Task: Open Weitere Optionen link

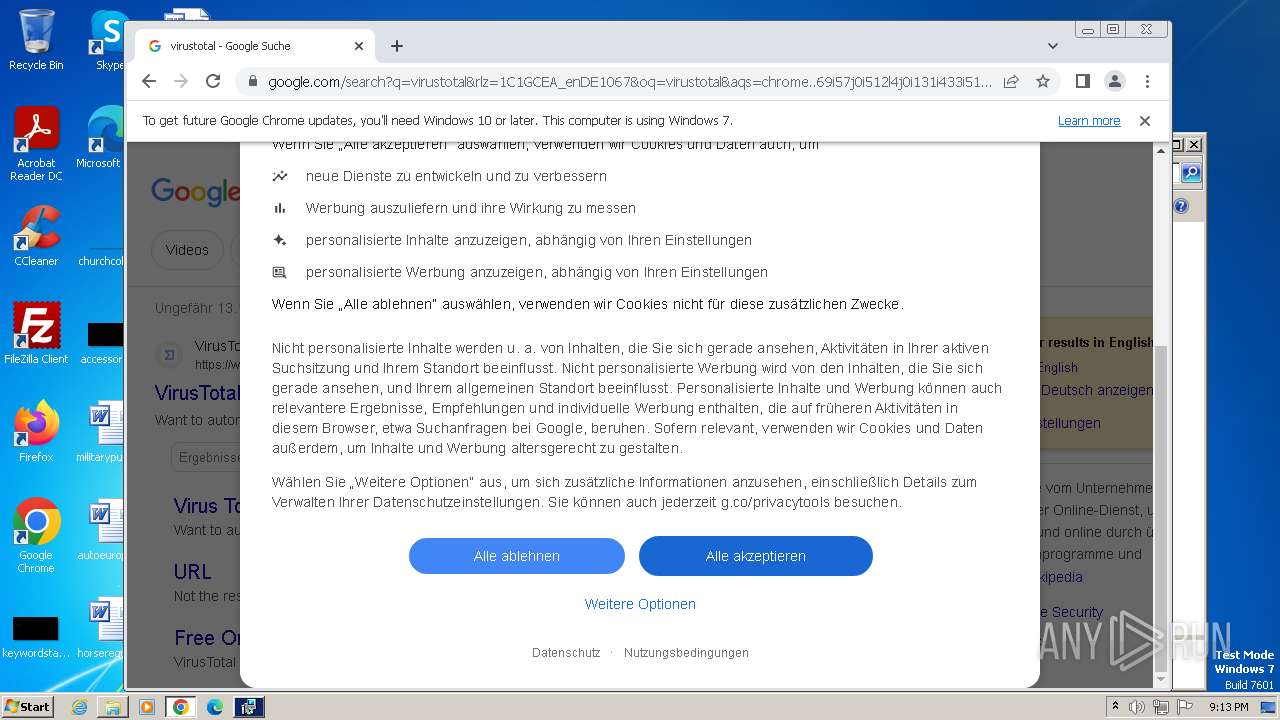Action: [x=640, y=604]
